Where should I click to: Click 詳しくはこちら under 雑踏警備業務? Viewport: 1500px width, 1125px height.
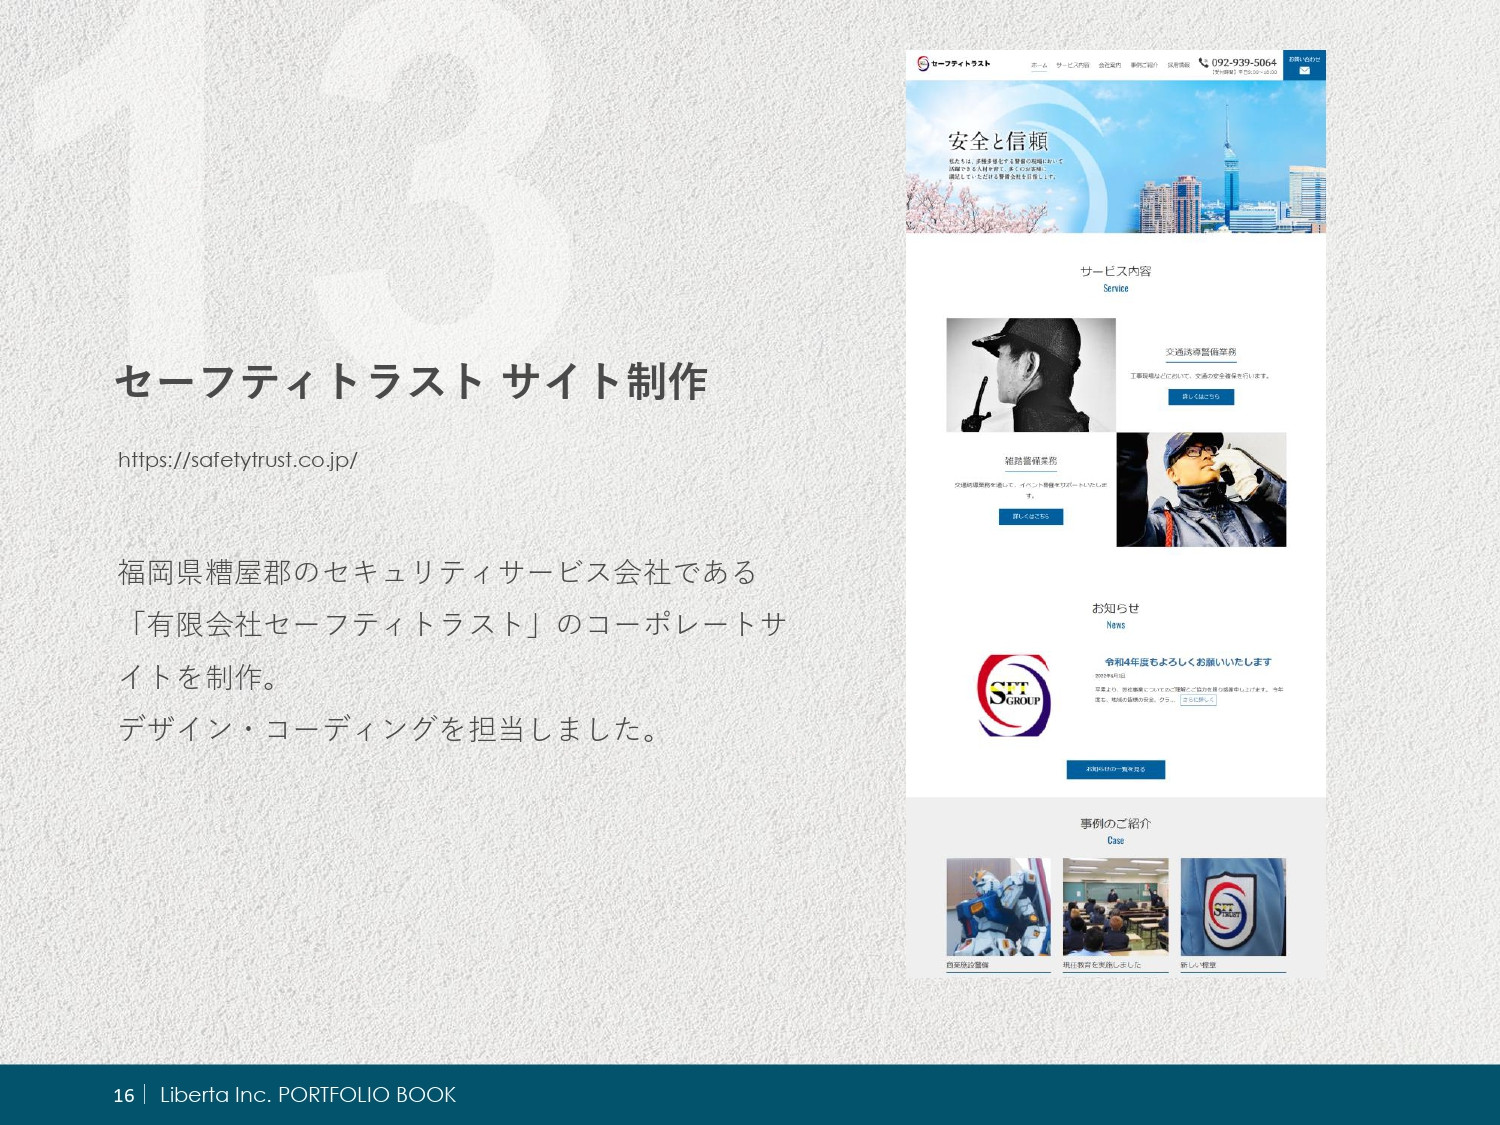click(x=1030, y=517)
